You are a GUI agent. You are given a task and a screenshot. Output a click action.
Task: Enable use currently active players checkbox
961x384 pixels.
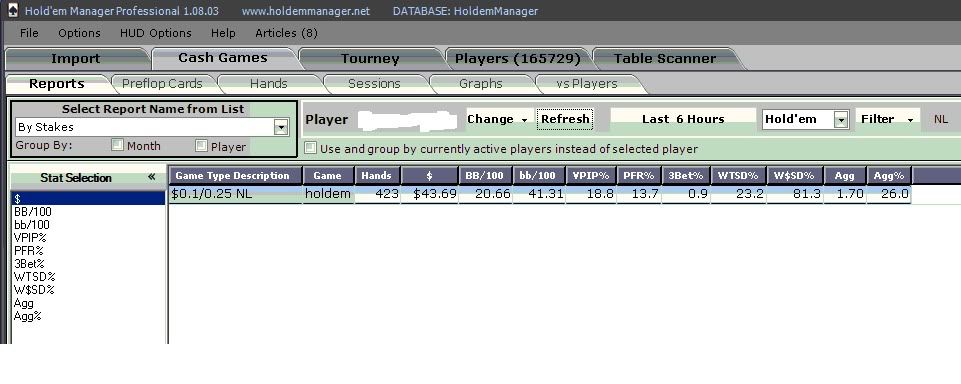(311, 148)
